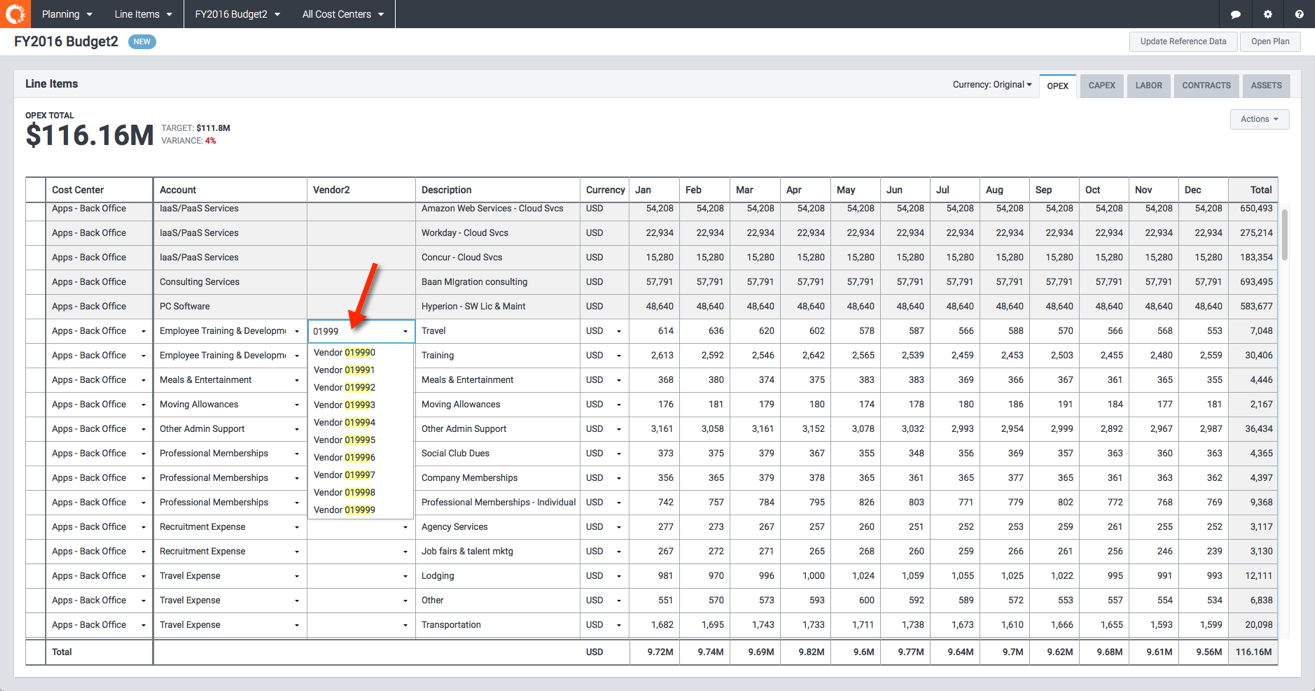Select Vendor 019994 from the suggestion list
Image resolution: width=1315 pixels, height=691 pixels.
point(345,423)
